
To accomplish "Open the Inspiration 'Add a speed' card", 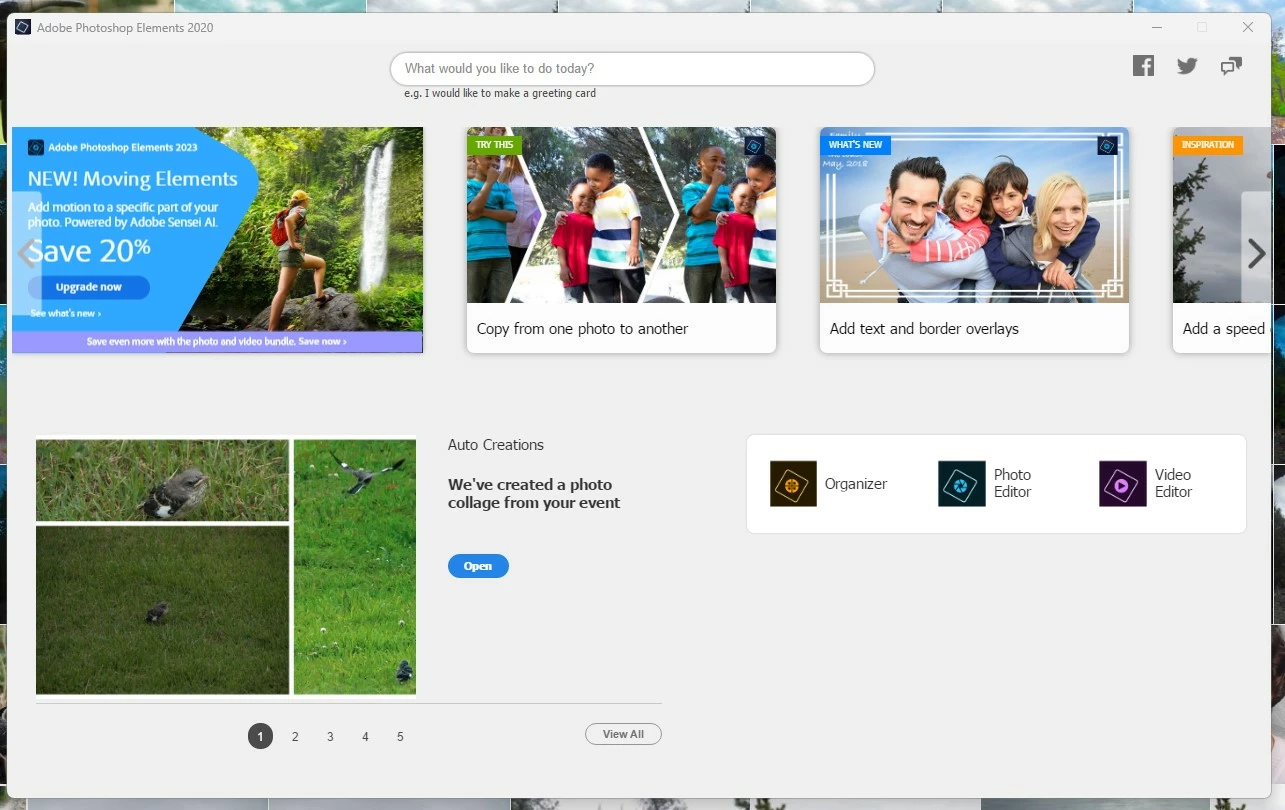I will (1222, 240).
